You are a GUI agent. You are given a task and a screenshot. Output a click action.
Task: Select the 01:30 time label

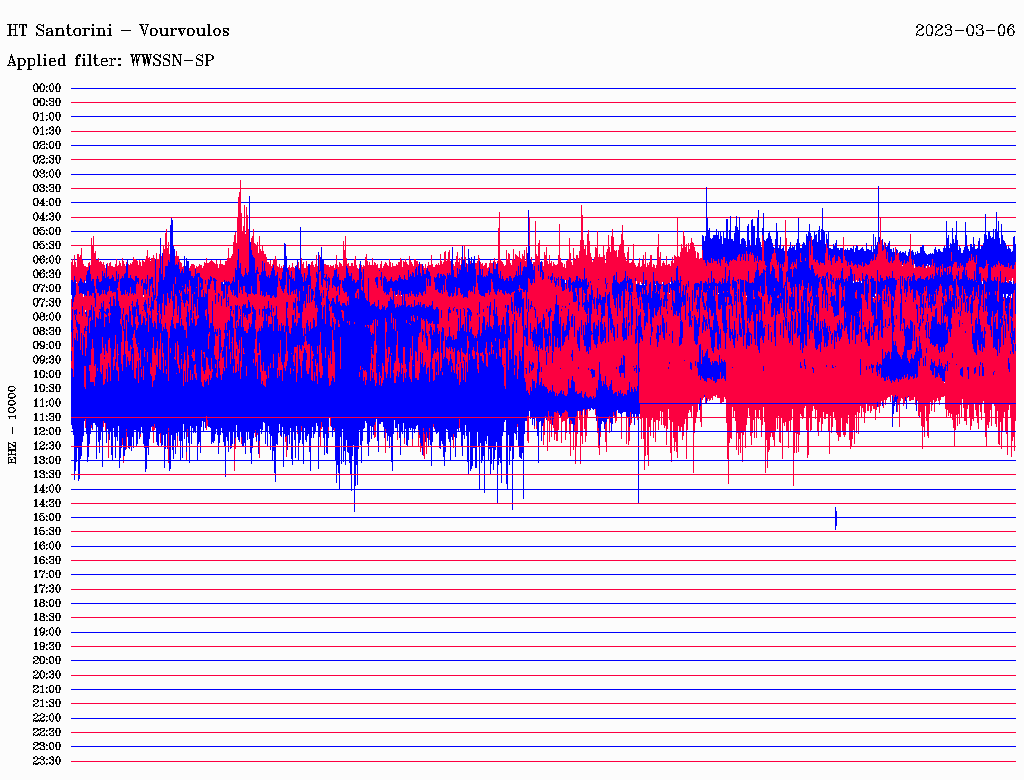[47, 131]
